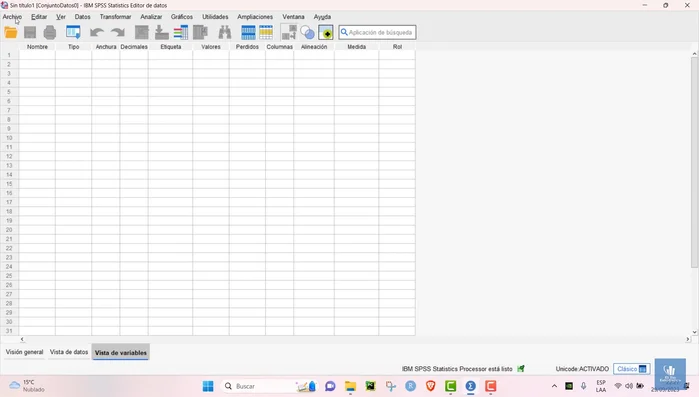Viewport: 699px width, 397px height.
Task: Click the horizontal scroll right arrow
Action: pos(687,339)
